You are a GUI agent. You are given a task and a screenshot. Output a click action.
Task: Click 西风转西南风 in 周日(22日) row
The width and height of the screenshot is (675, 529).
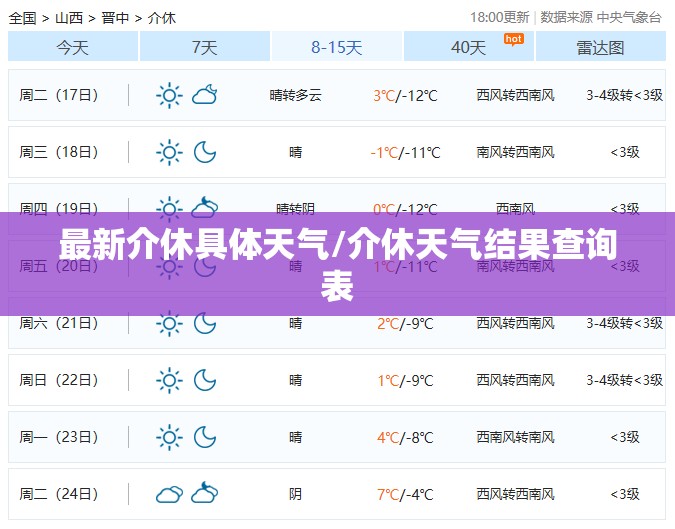(515, 381)
